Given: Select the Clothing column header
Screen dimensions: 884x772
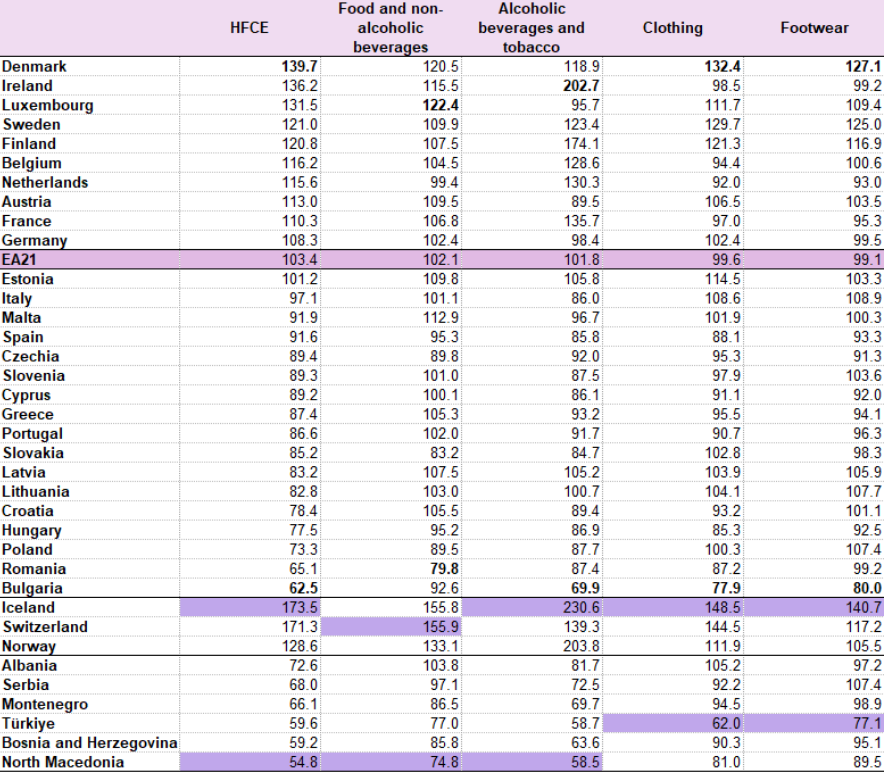Looking at the screenshot, I should (x=673, y=28).
